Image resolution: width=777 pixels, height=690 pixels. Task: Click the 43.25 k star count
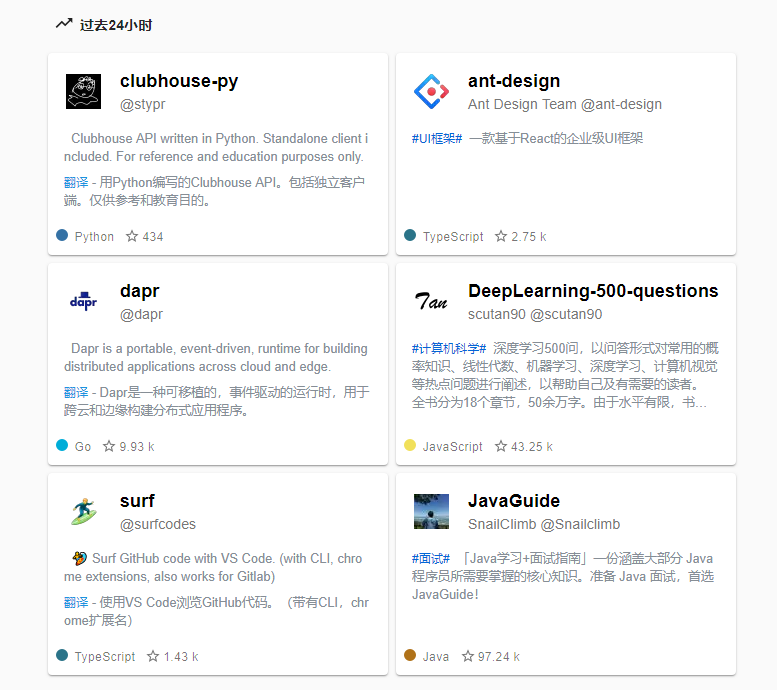(532, 447)
